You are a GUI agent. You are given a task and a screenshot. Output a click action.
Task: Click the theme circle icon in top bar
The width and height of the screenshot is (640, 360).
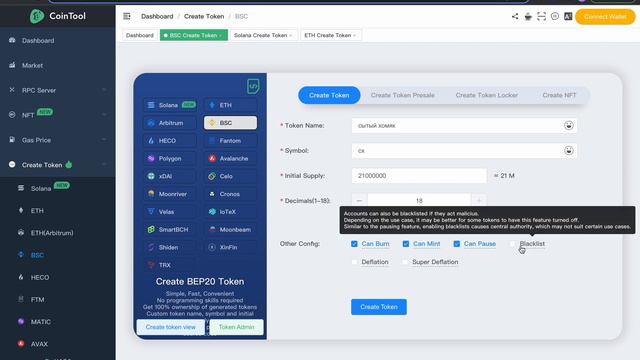click(x=555, y=16)
